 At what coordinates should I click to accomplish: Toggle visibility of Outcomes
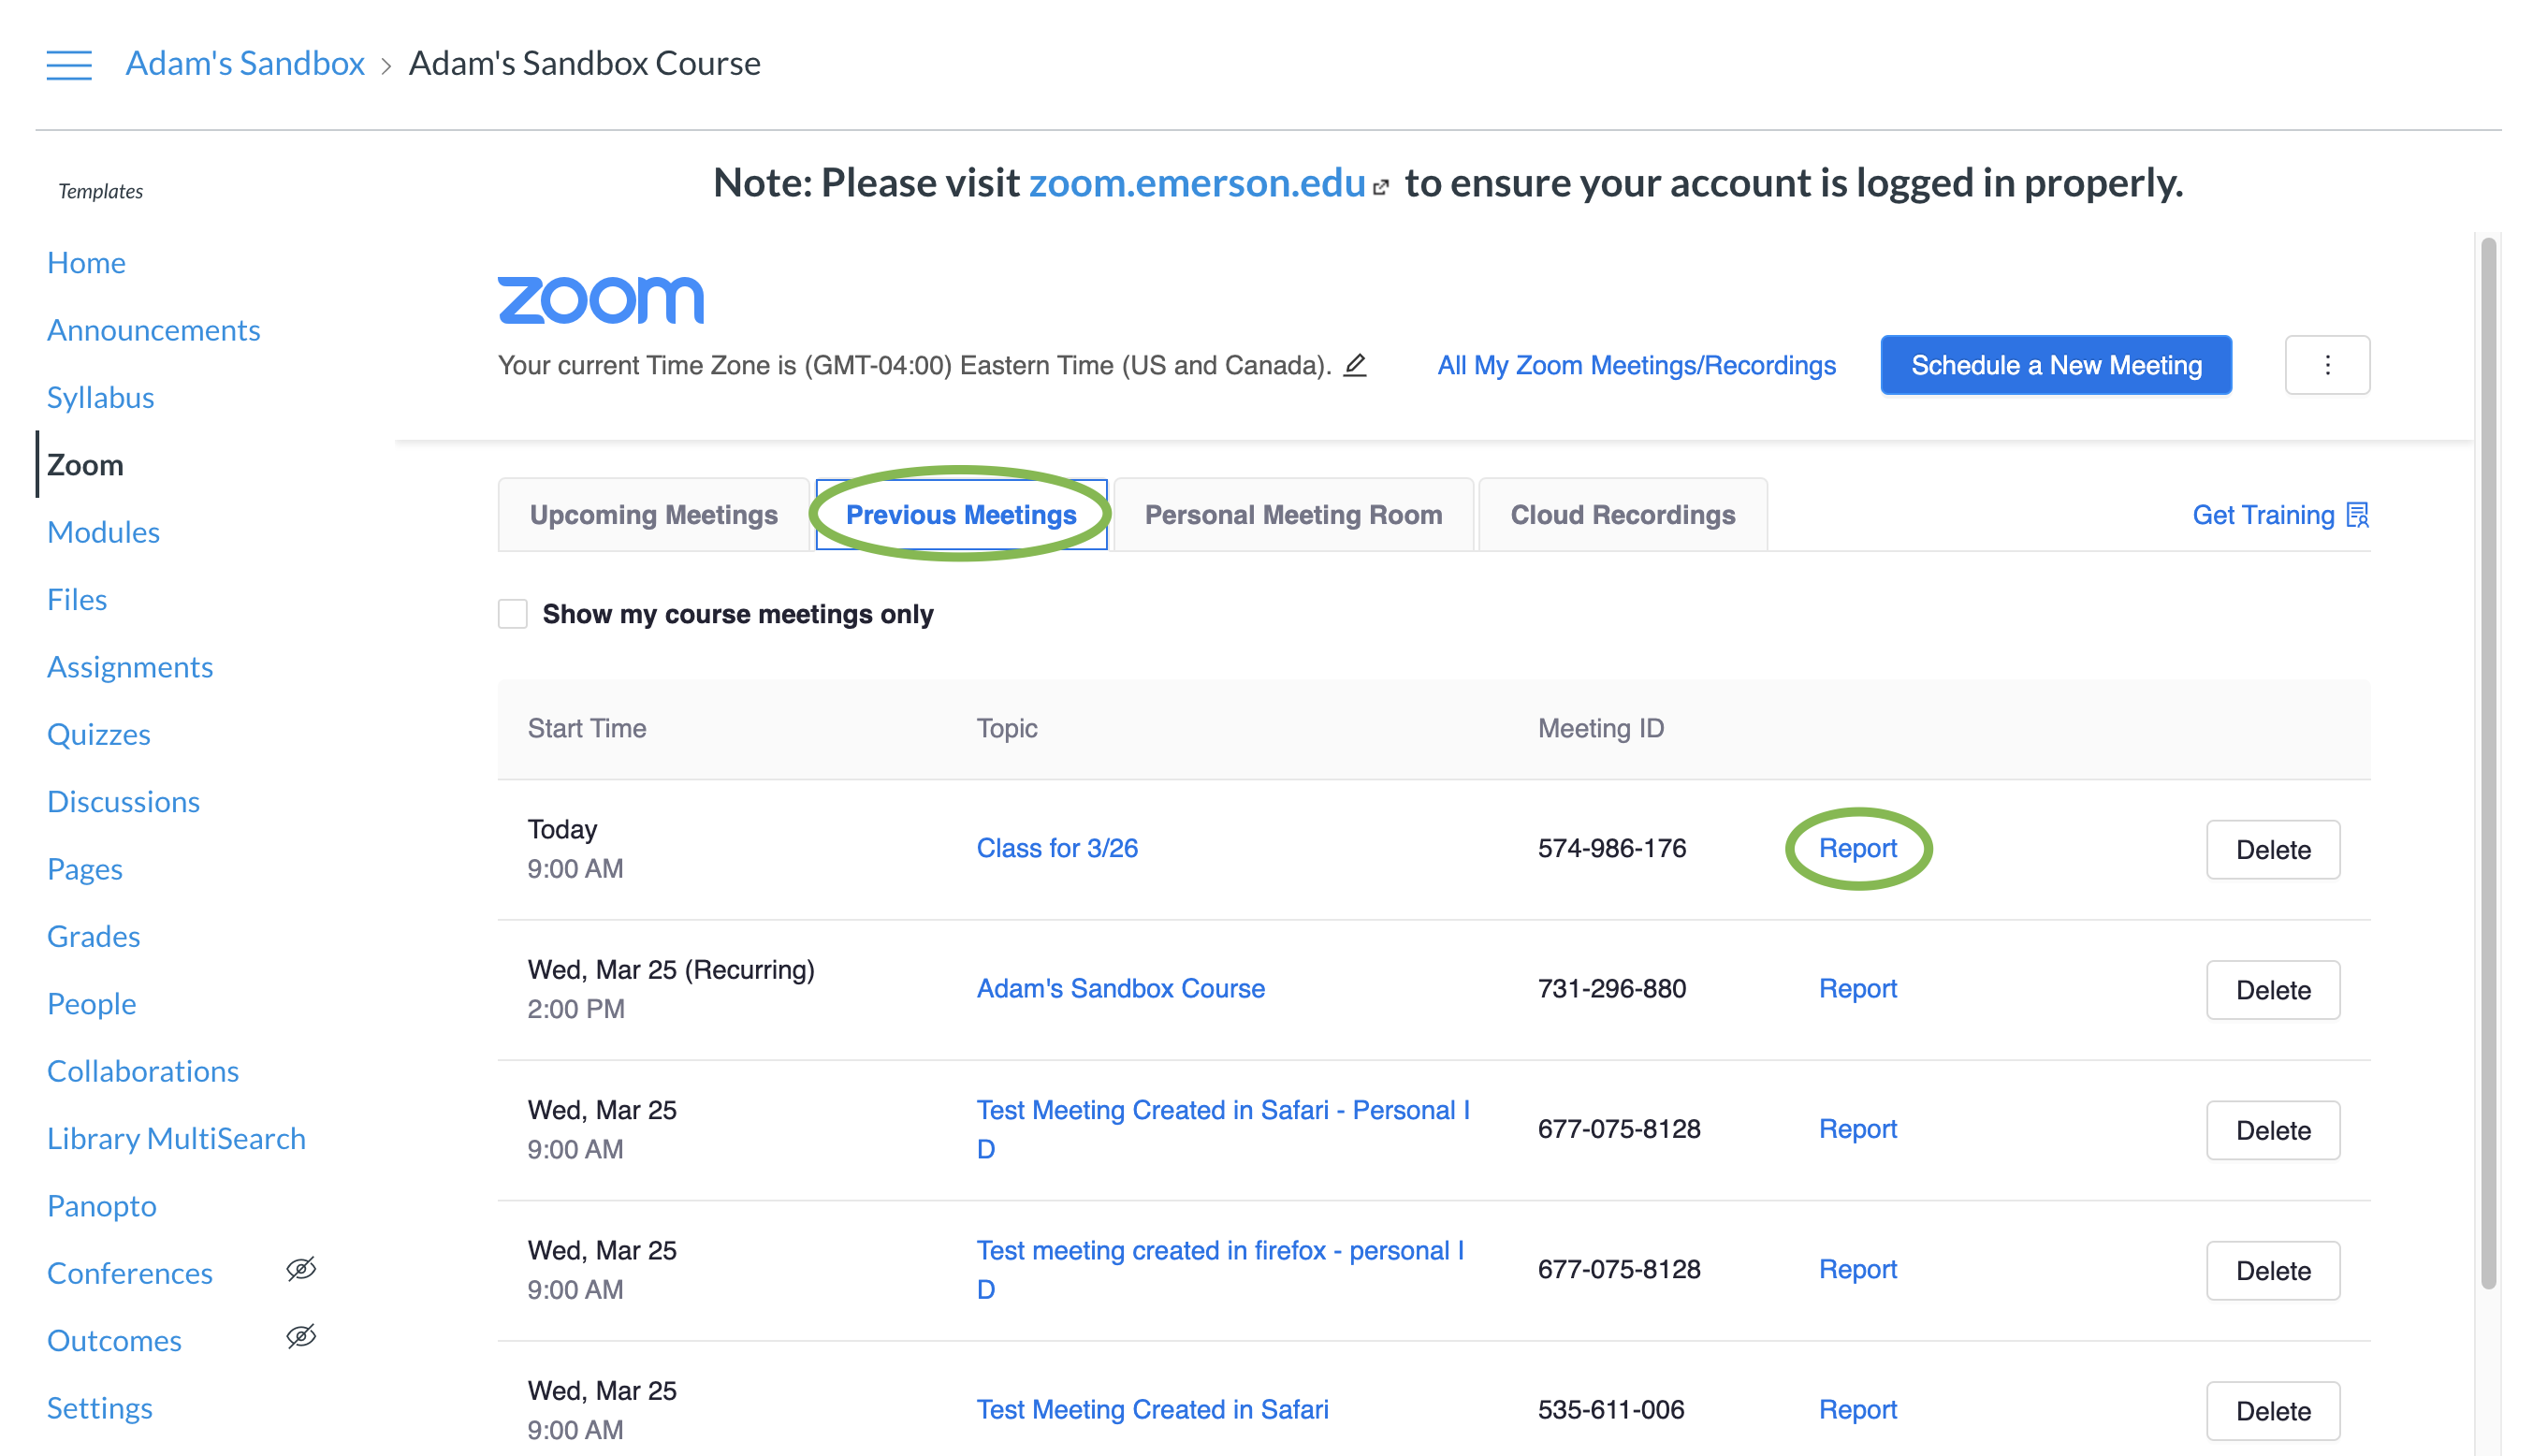pos(299,1336)
